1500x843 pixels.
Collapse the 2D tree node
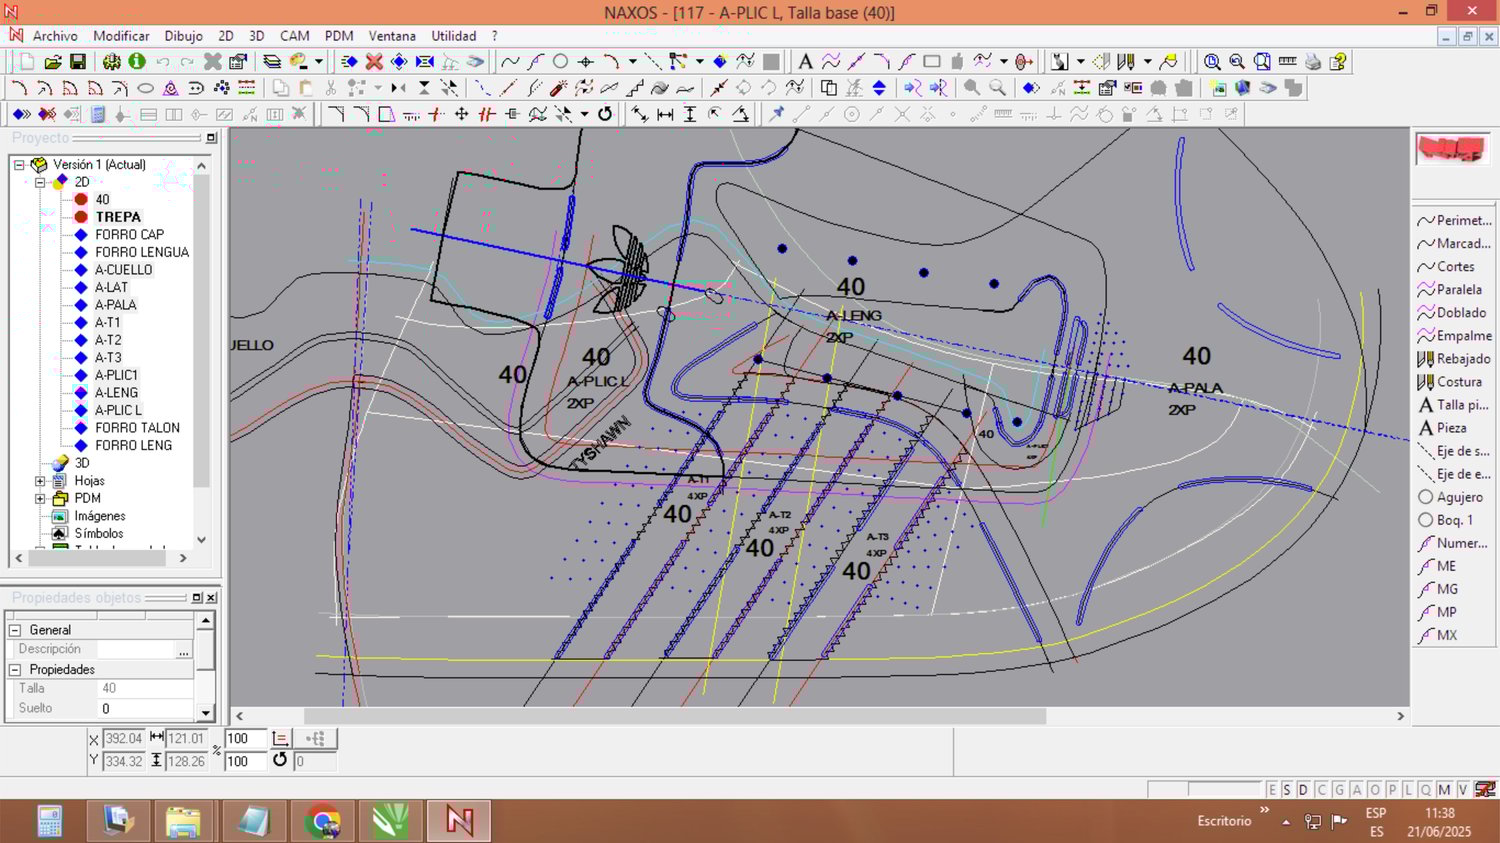click(x=40, y=182)
